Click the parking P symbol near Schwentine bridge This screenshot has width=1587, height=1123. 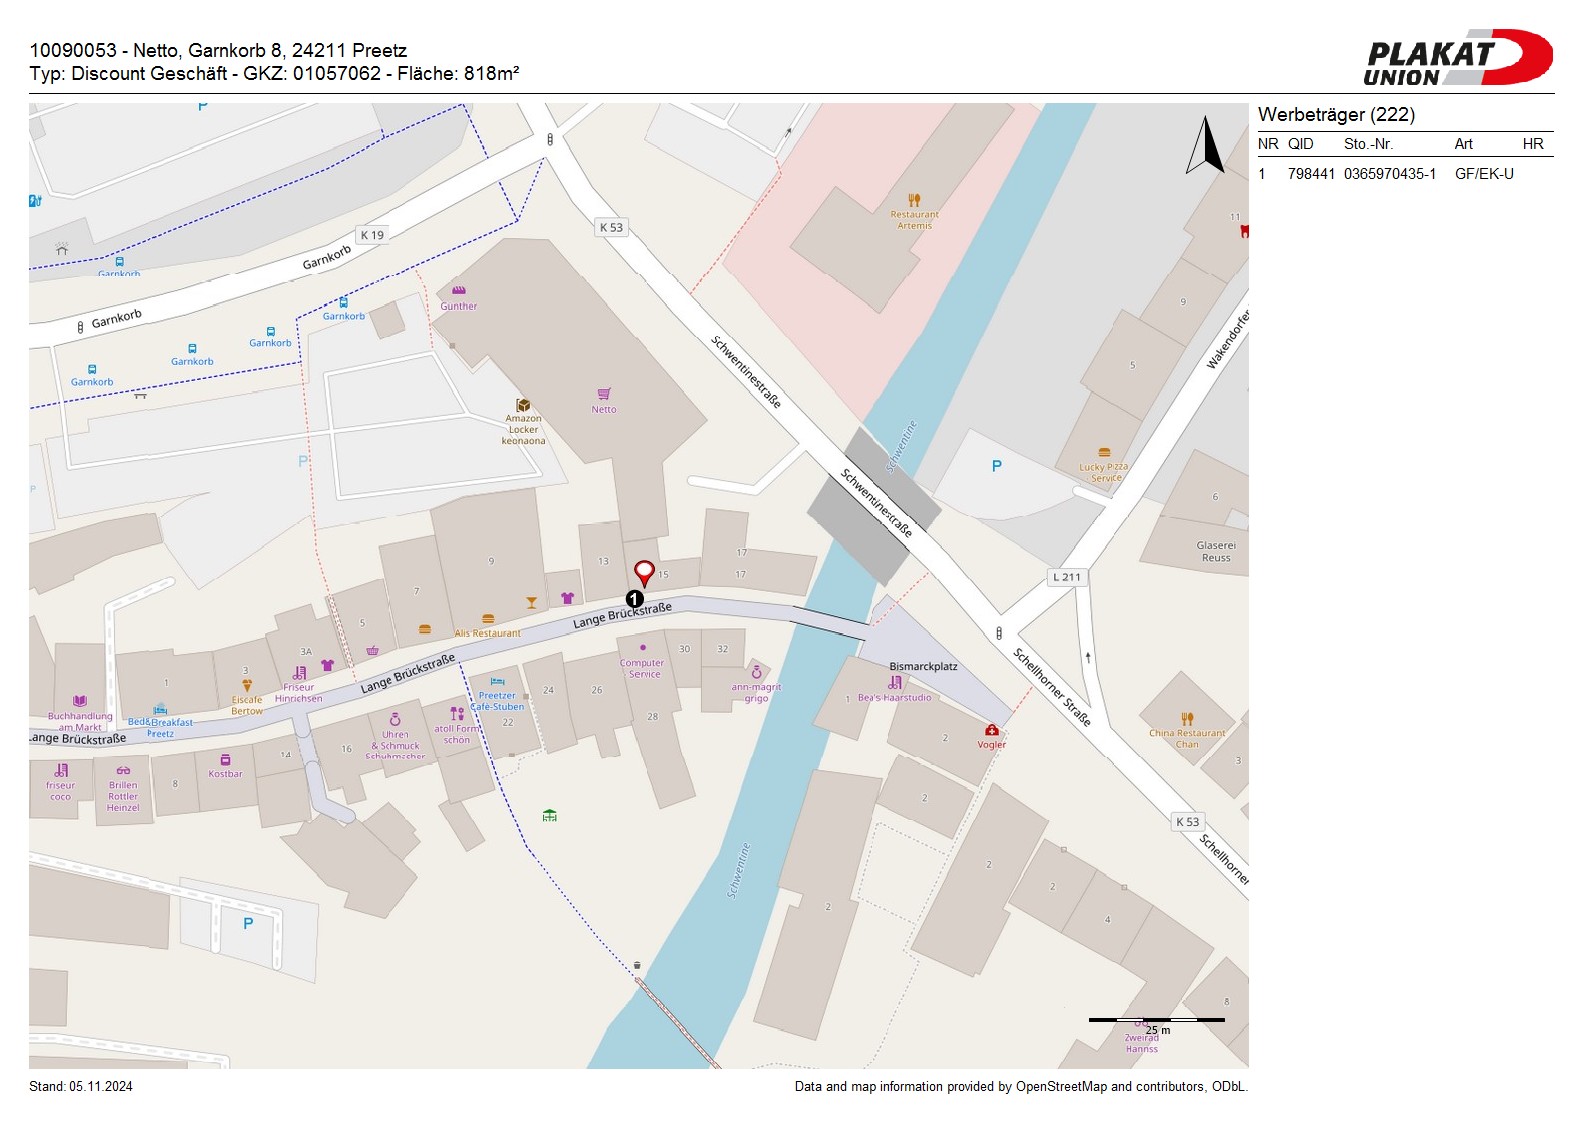[996, 466]
